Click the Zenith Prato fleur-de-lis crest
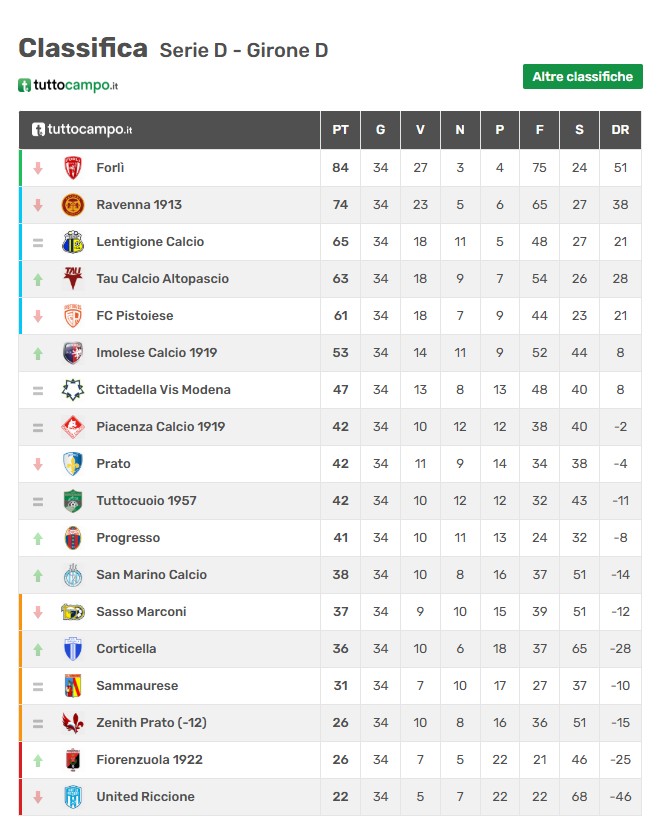The width and height of the screenshot is (658, 829). click(x=73, y=723)
